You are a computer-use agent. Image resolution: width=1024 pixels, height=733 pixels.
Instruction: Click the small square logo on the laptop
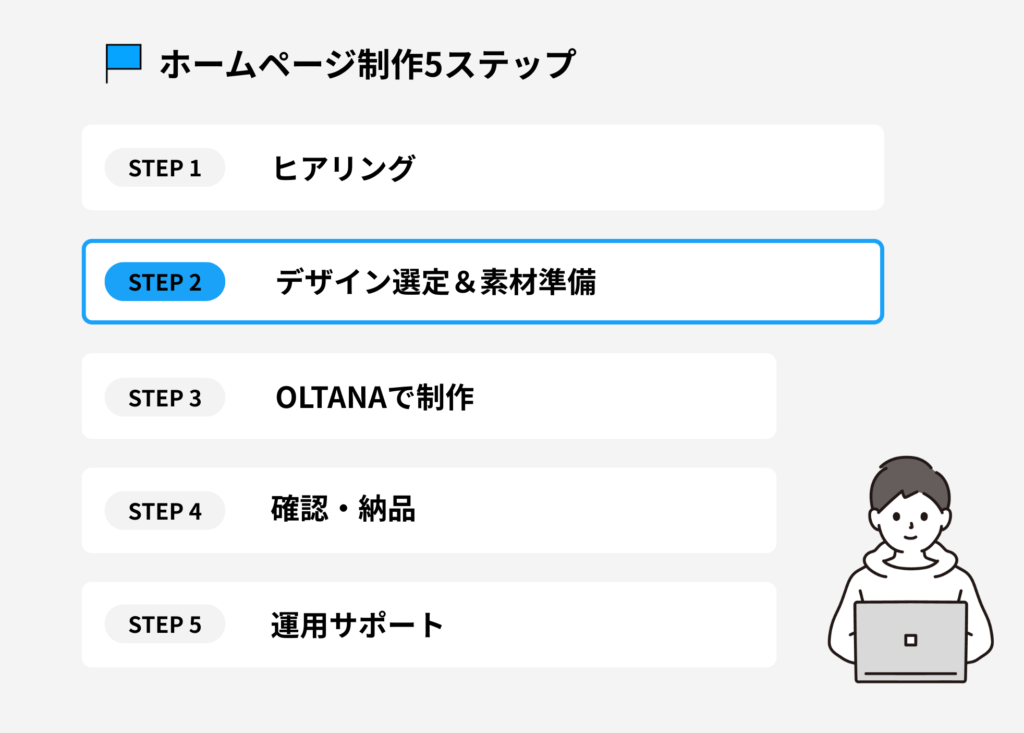(910, 639)
